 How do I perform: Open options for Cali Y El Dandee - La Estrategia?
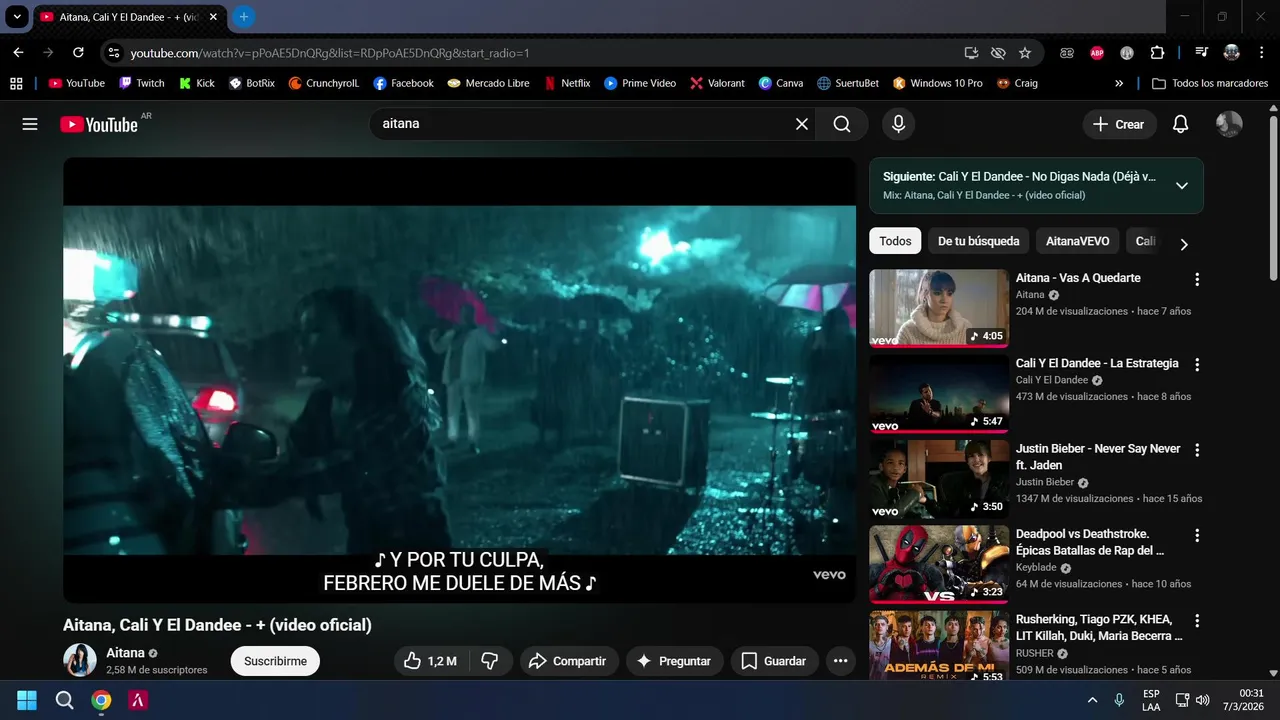coord(1197,365)
